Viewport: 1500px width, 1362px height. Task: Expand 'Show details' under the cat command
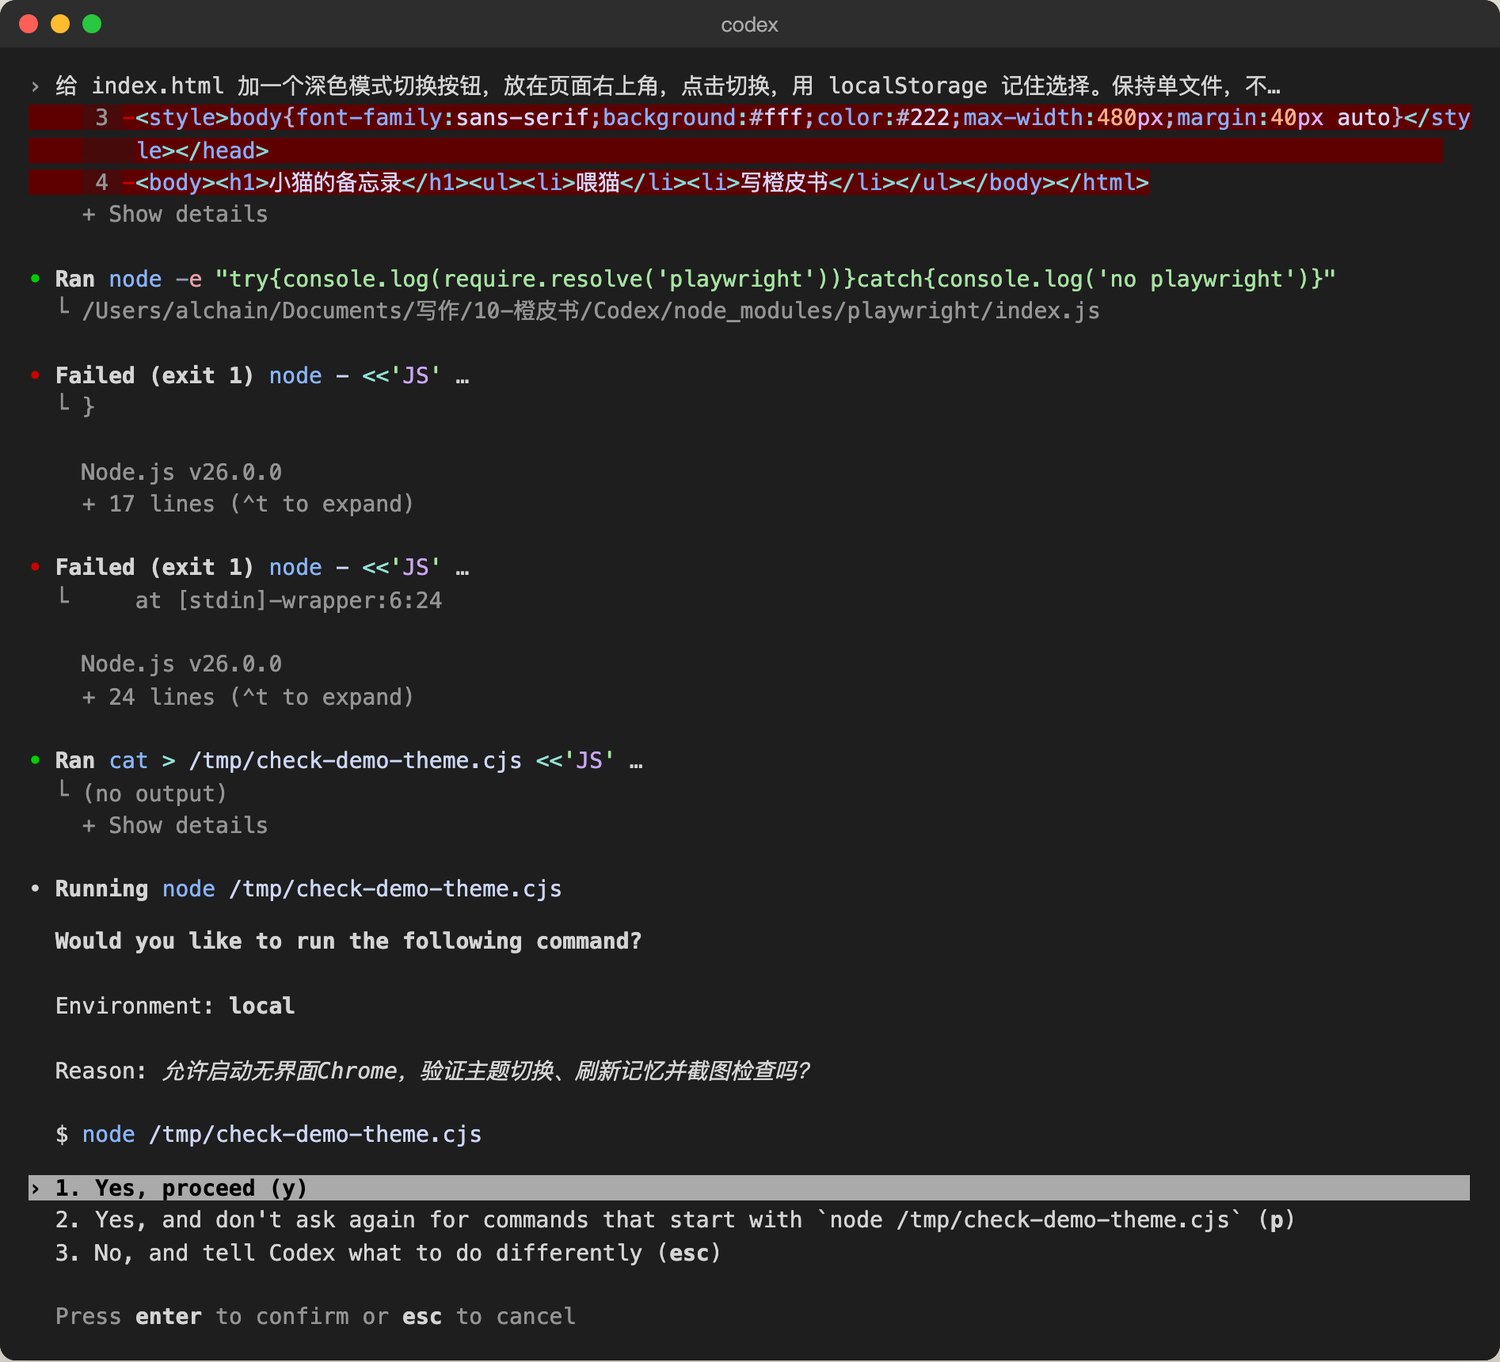pos(175,826)
